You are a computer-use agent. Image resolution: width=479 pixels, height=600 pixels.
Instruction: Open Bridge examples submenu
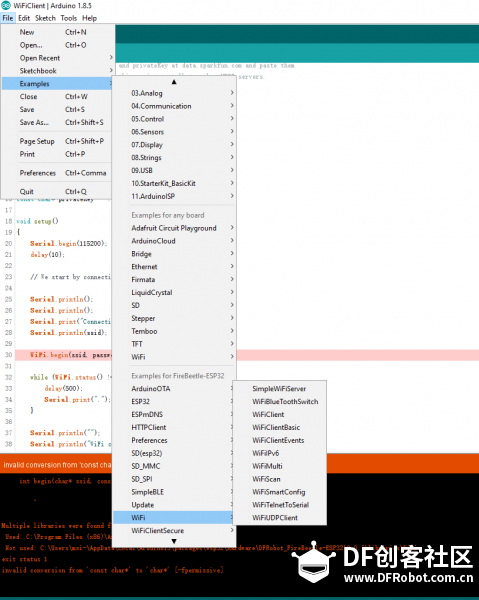click(174, 254)
